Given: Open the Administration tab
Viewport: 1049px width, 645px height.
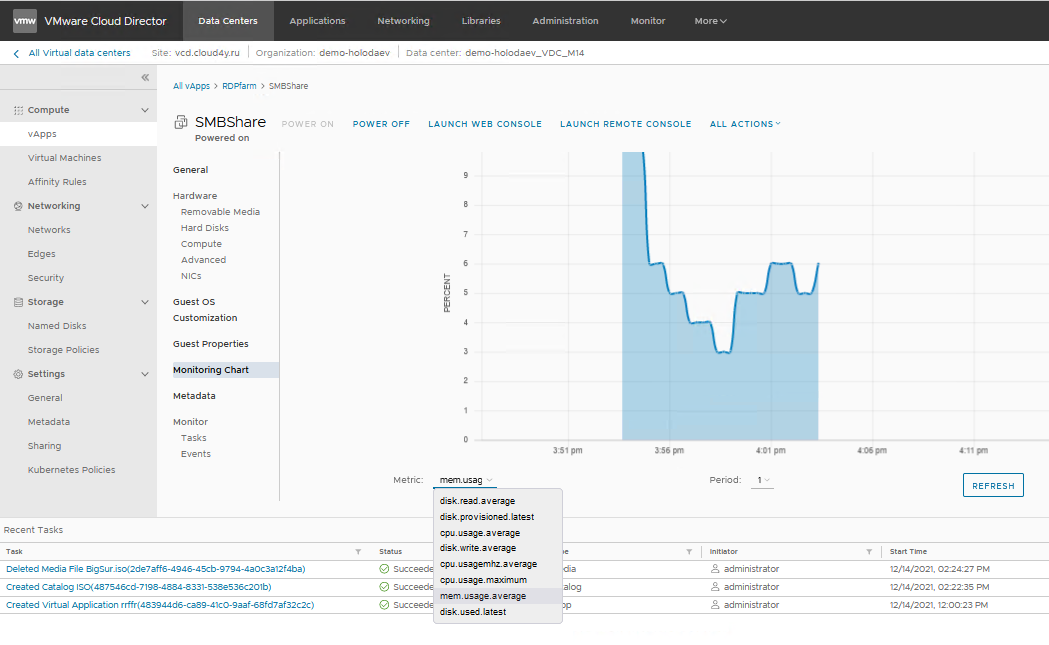Looking at the screenshot, I should point(565,21).
